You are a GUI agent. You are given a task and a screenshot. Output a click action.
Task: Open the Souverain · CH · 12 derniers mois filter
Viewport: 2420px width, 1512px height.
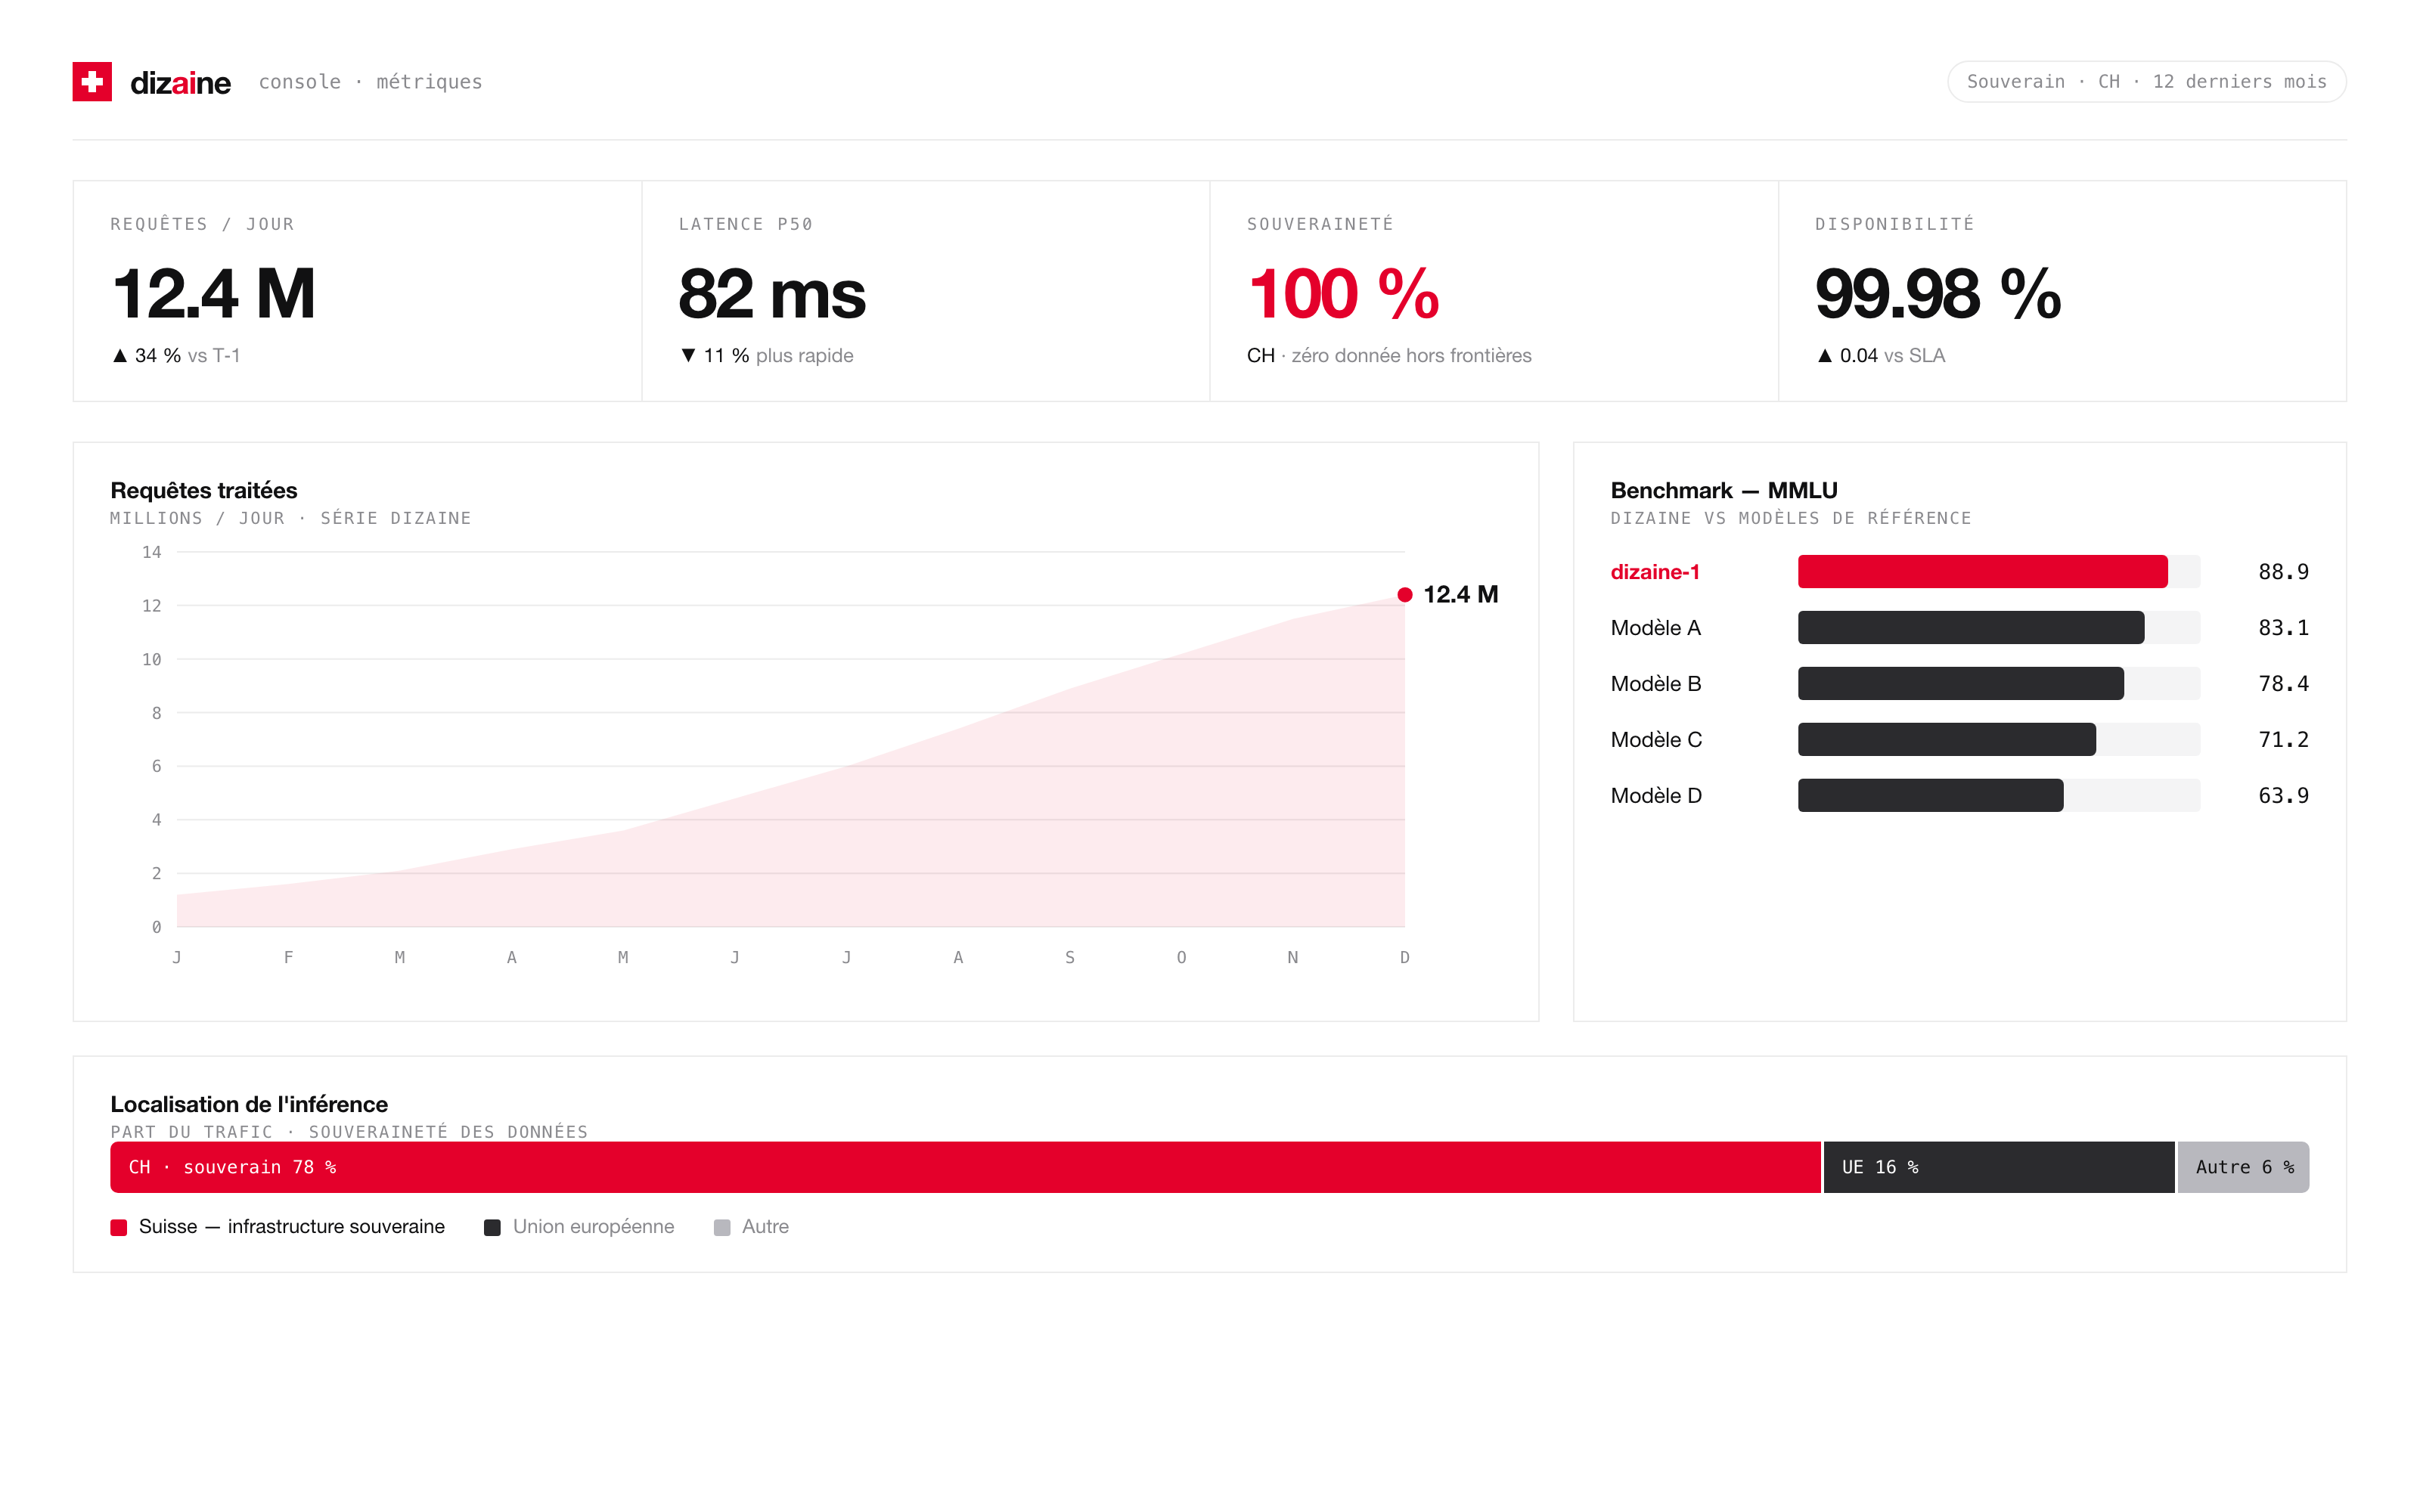(2147, 82)
